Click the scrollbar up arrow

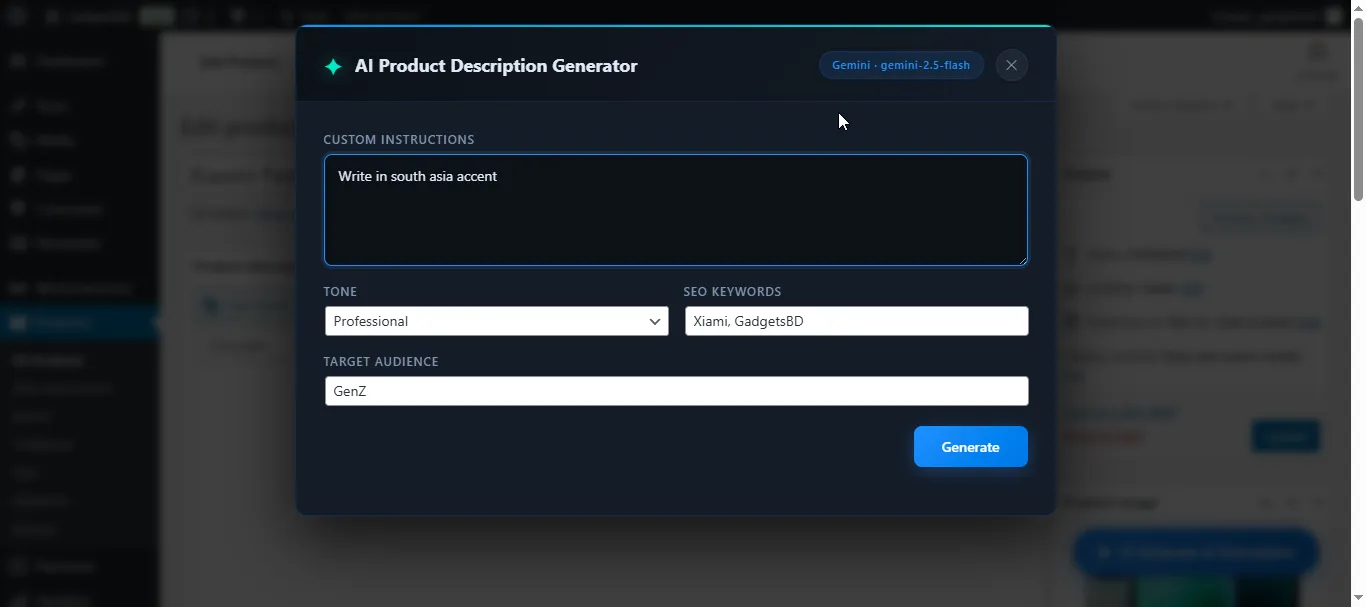(1357, 8)
